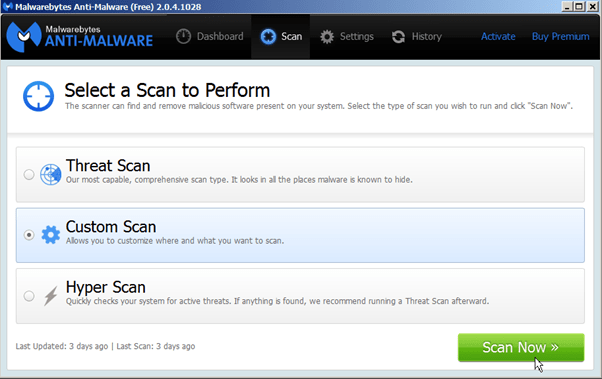Click the Hyper Scan lightning bolt icon

click(x=50, y=296)
